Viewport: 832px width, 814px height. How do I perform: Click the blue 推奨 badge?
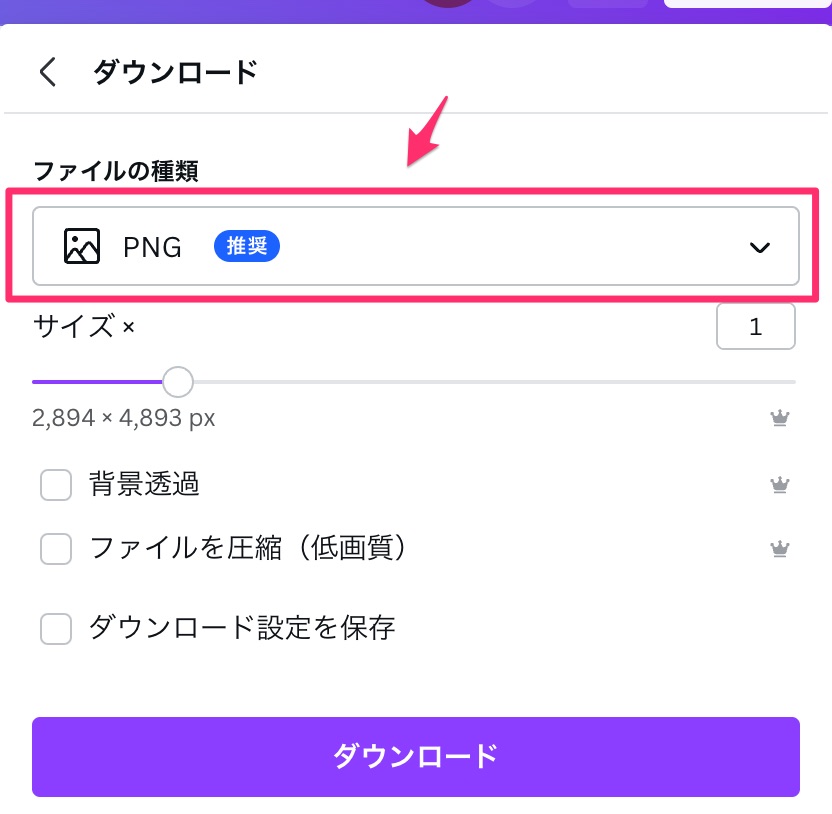coord(247,246)
